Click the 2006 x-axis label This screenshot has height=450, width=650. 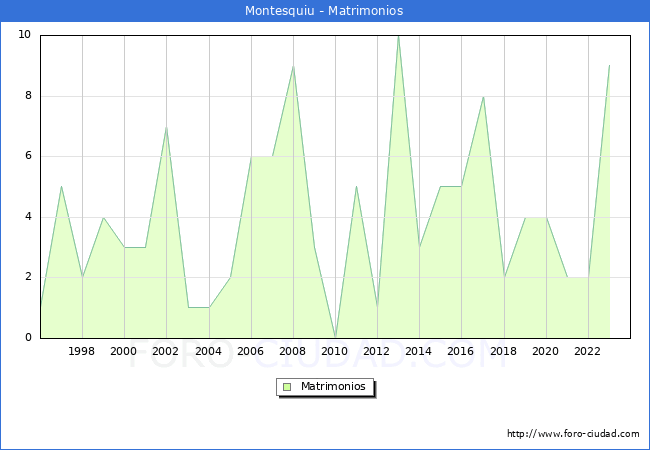(250, 351)
